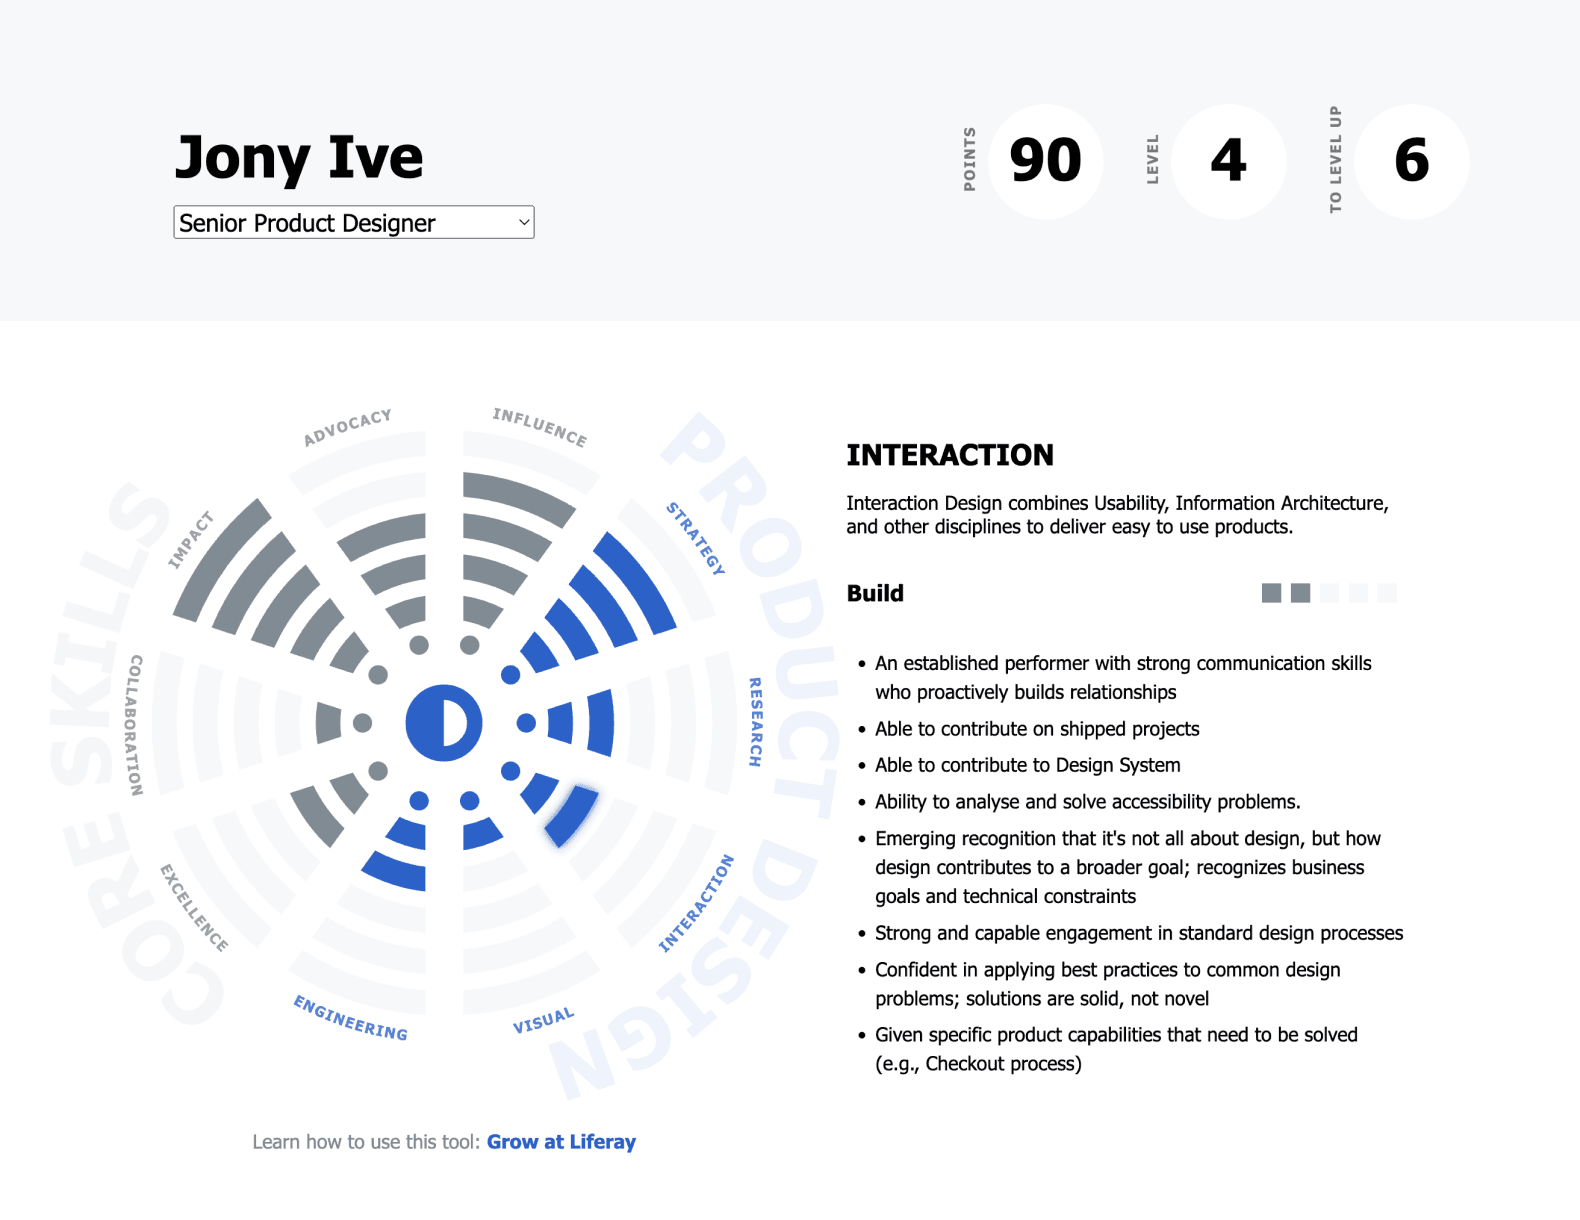1580x1220 pixels.
Task: Click 'Able to contribute to Design System'
Action: coord(1028,765)
